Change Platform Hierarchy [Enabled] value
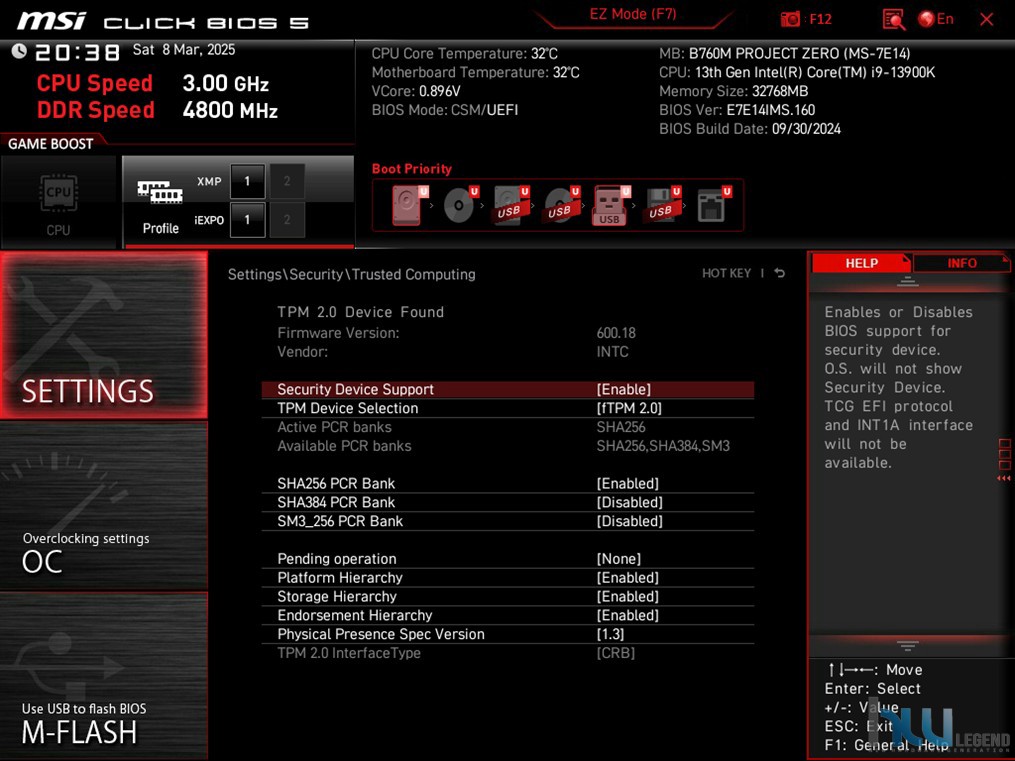Viewport: 1015px width, 761px height. pos(628,578)
